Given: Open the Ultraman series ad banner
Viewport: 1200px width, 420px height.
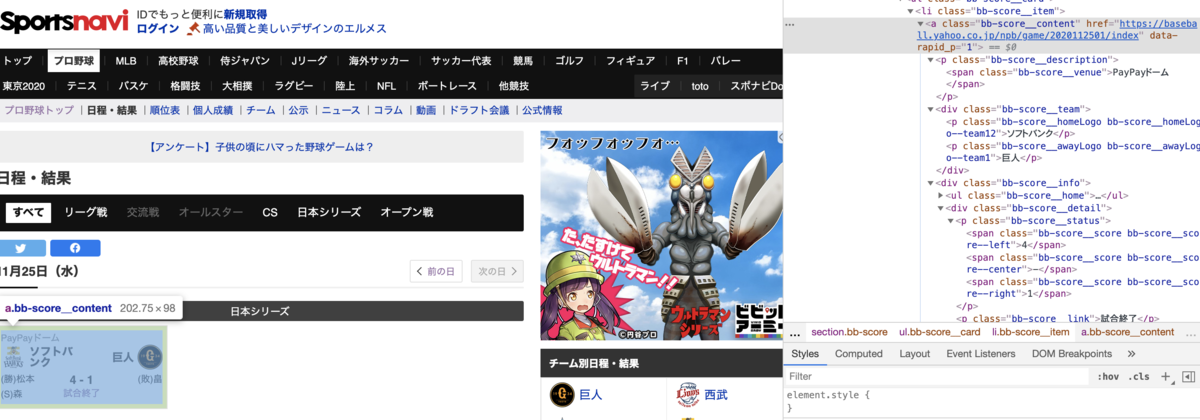Looking at the screenshot, I should click(x=661, y=237).
